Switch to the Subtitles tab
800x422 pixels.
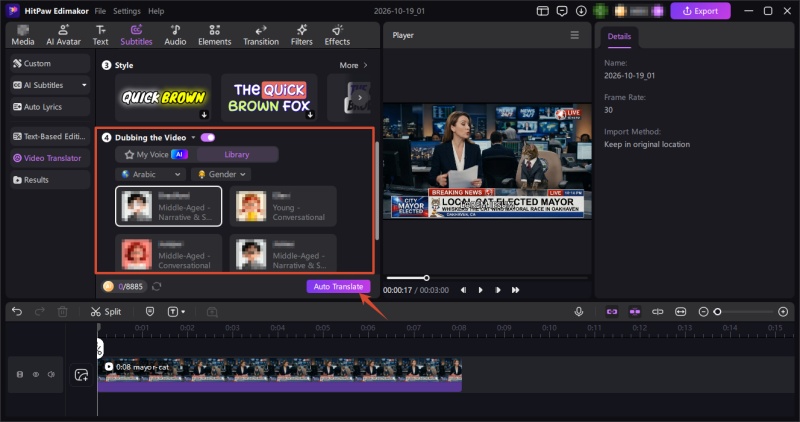tap(136, 35)
